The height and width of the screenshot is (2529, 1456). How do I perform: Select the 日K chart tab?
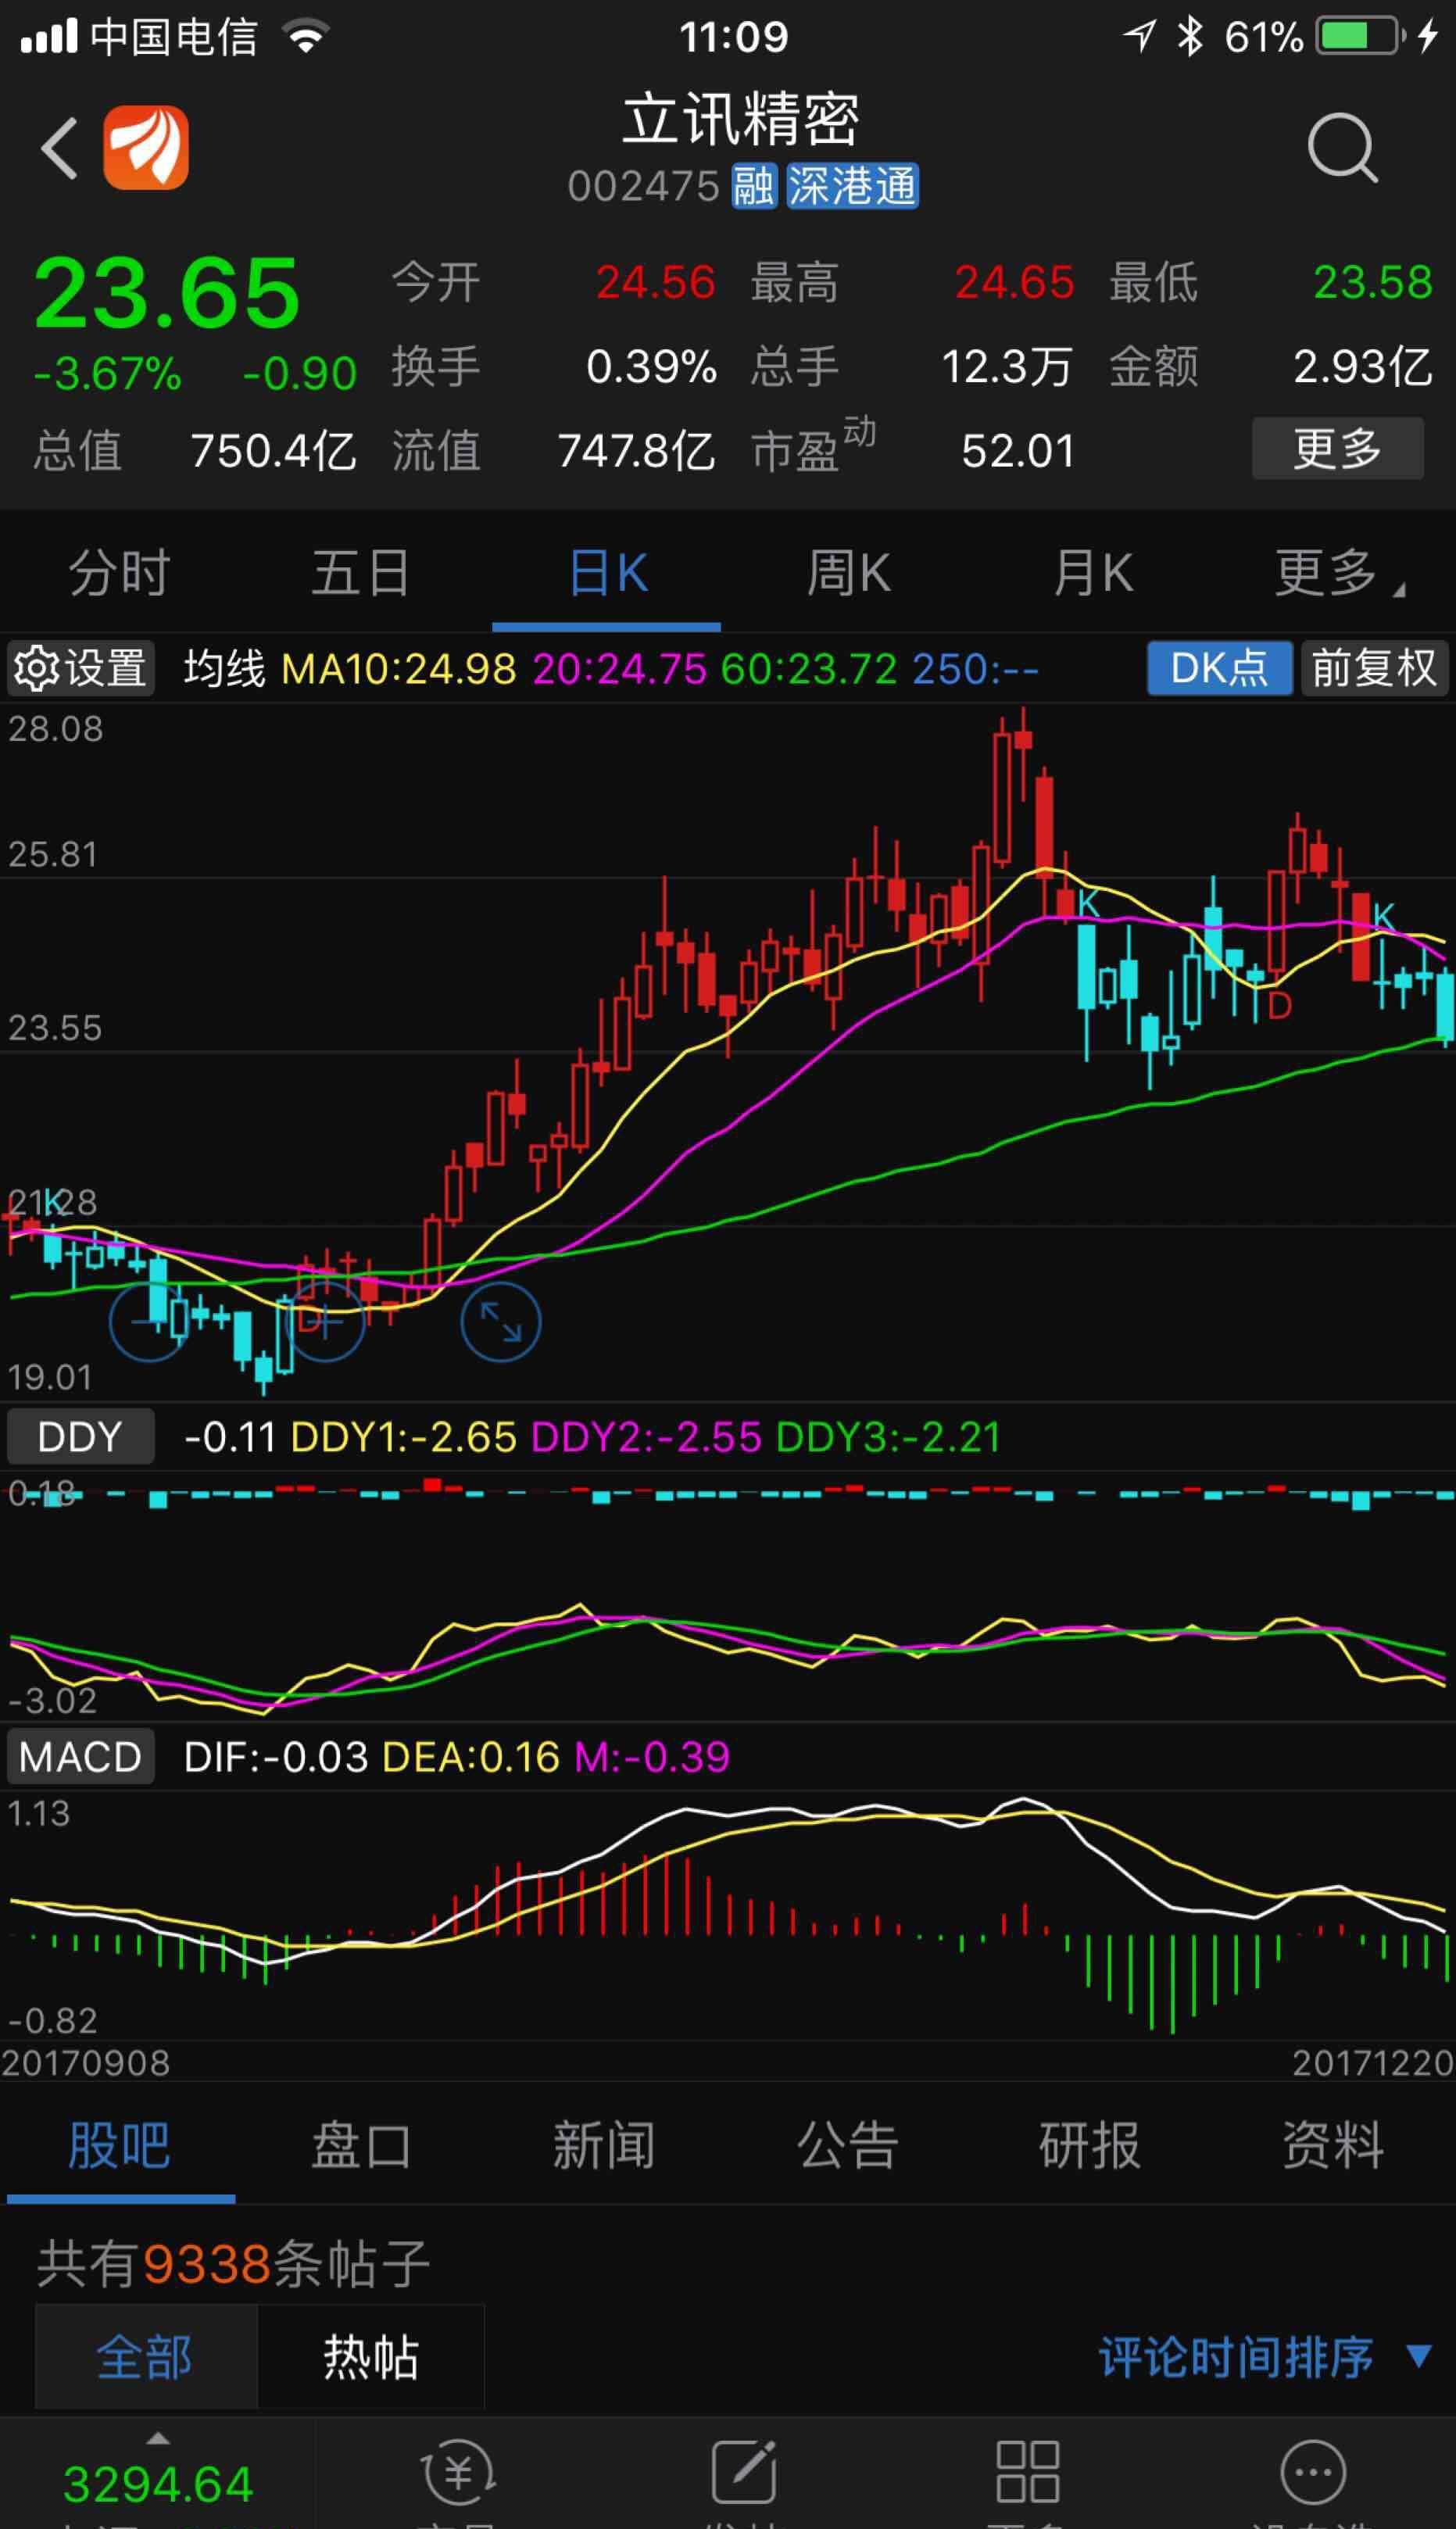607,573
